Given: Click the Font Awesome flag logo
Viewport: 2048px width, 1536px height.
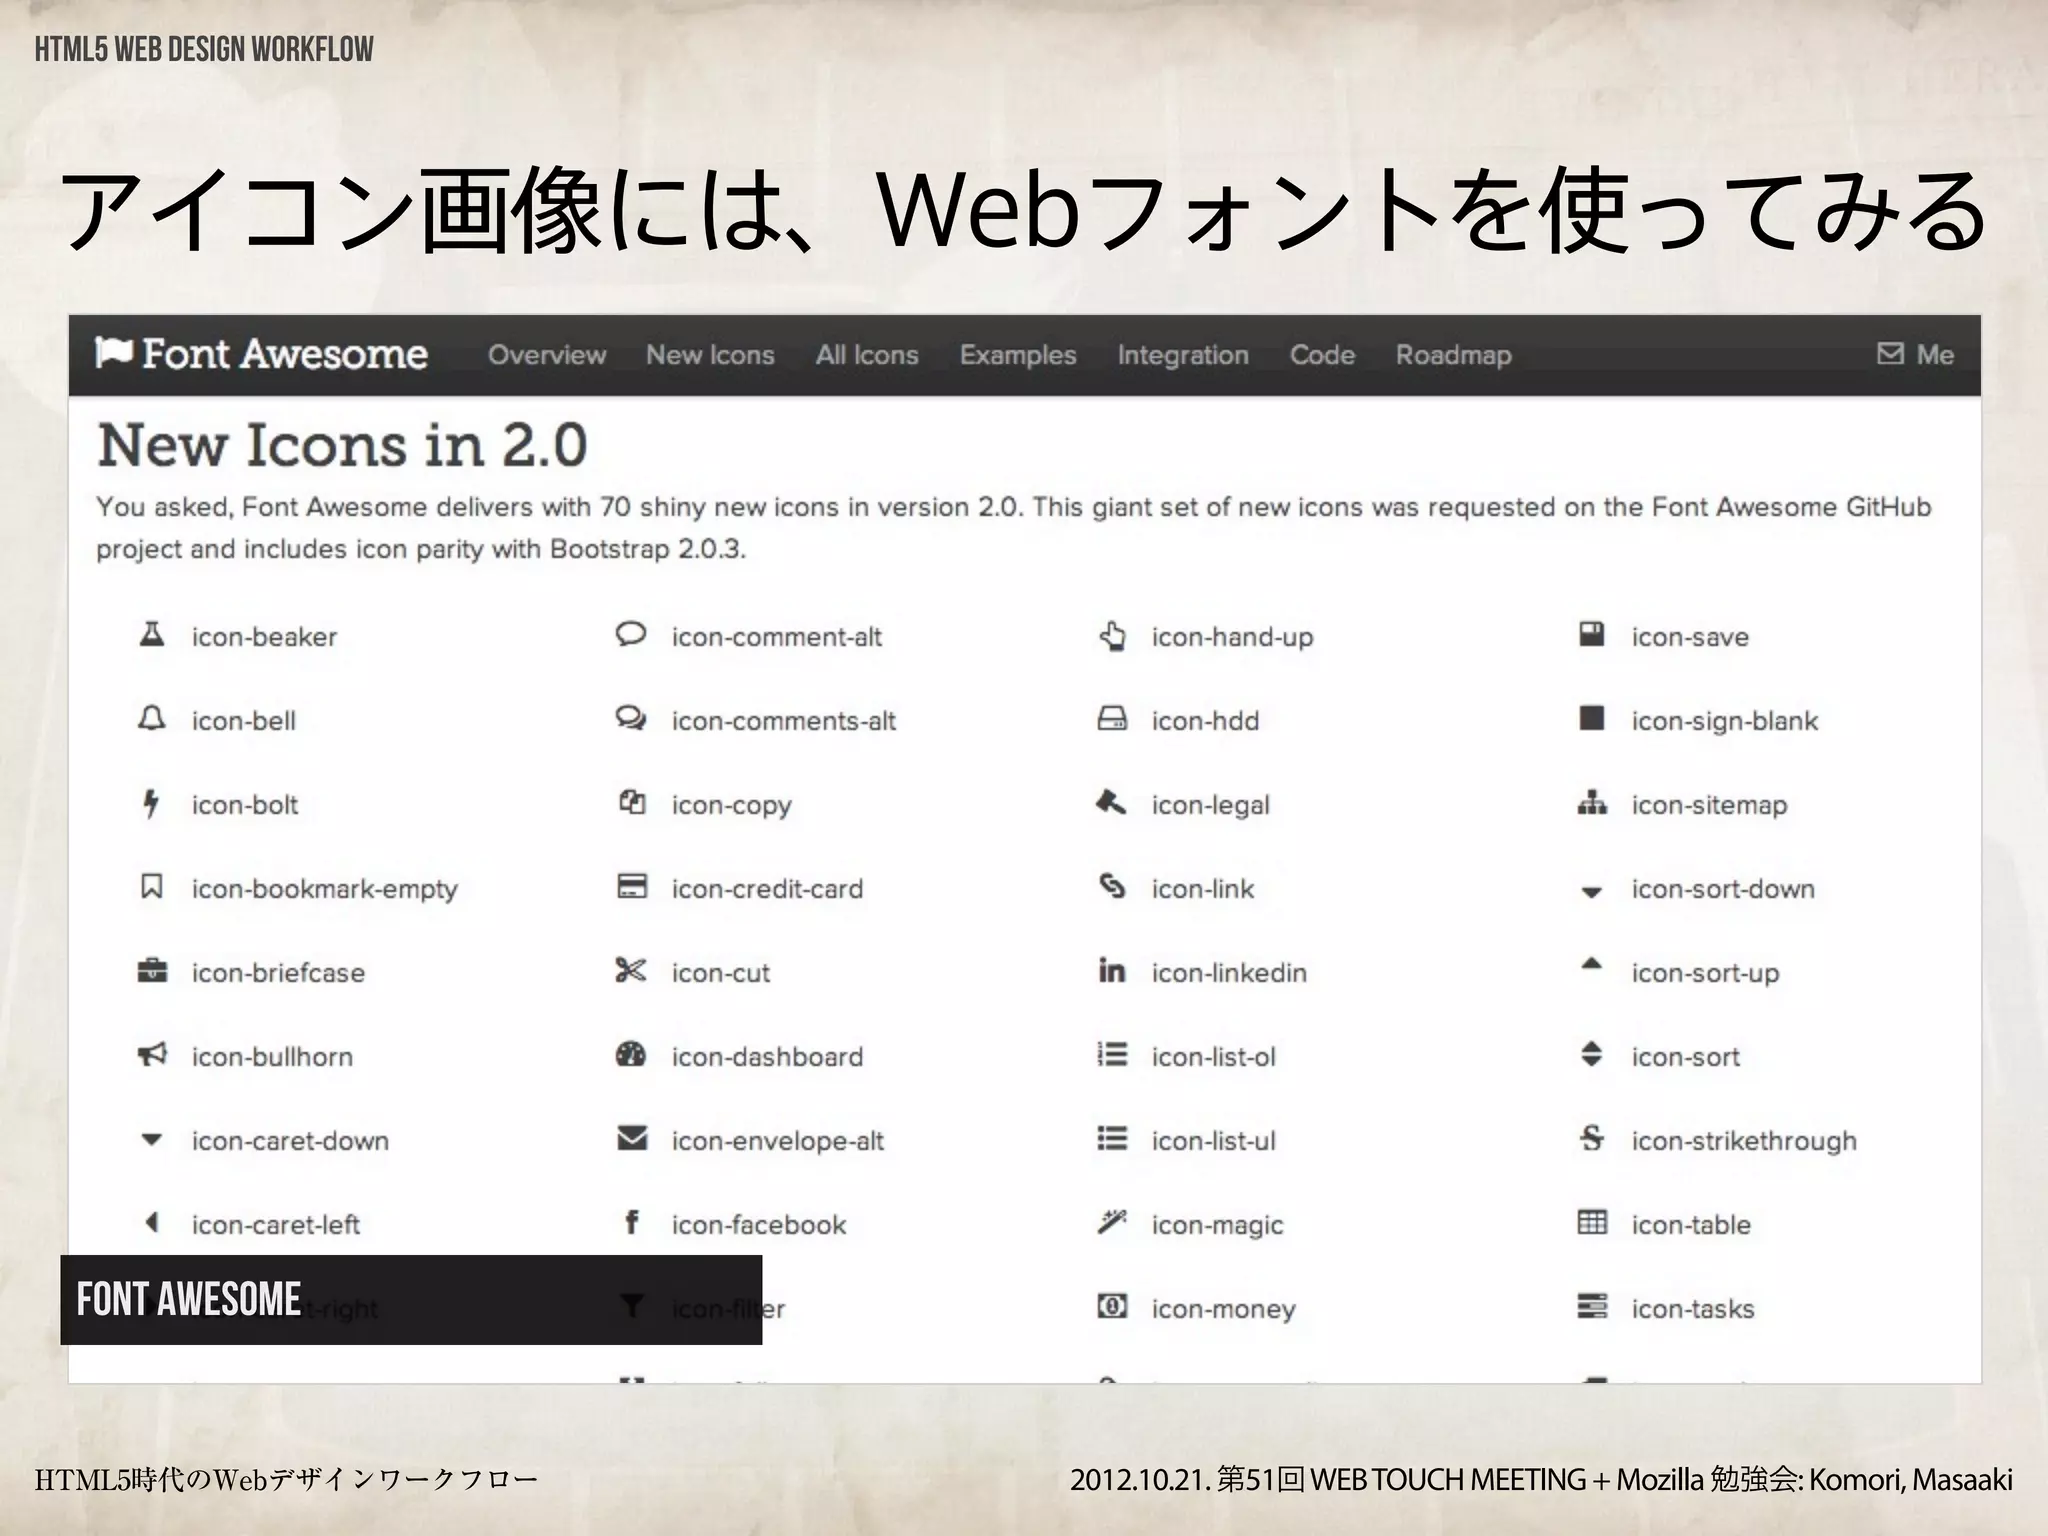Looking at the screenshot, I should tap(113, 353).
